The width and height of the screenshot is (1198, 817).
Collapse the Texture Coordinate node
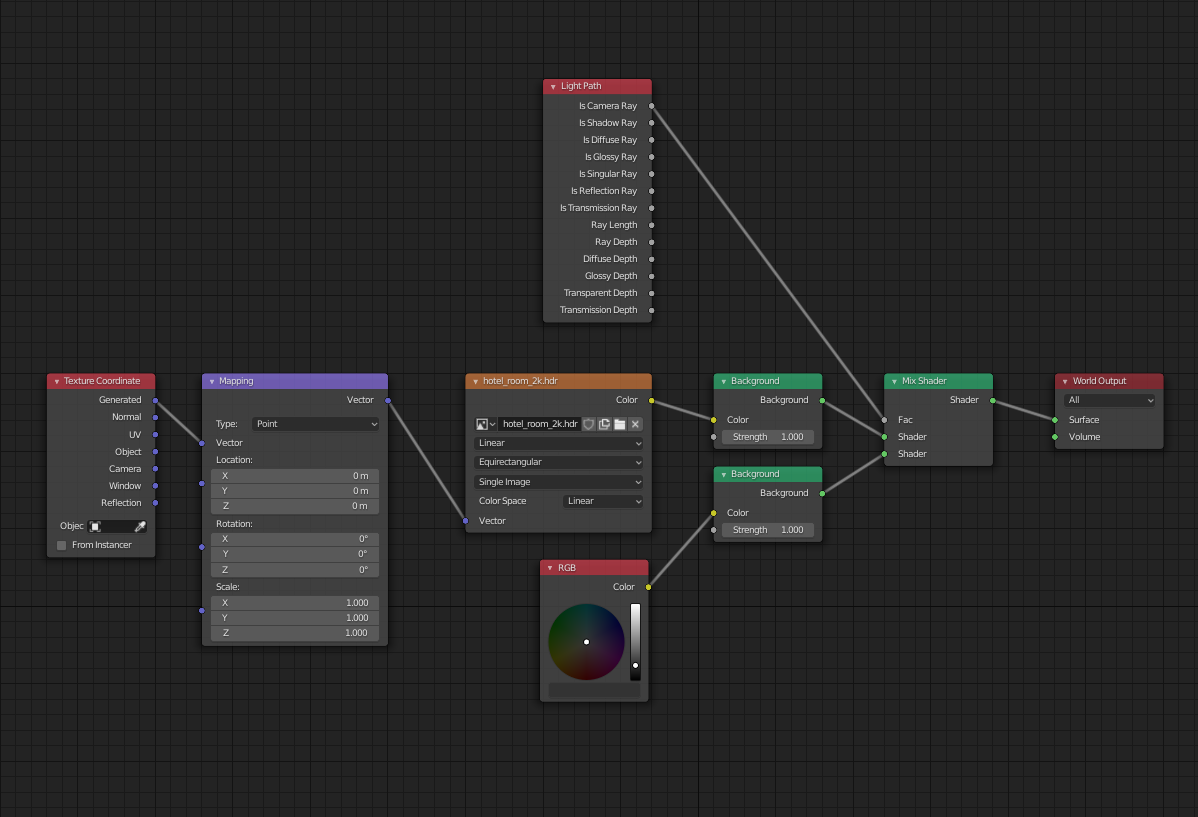tap(57, 381)
